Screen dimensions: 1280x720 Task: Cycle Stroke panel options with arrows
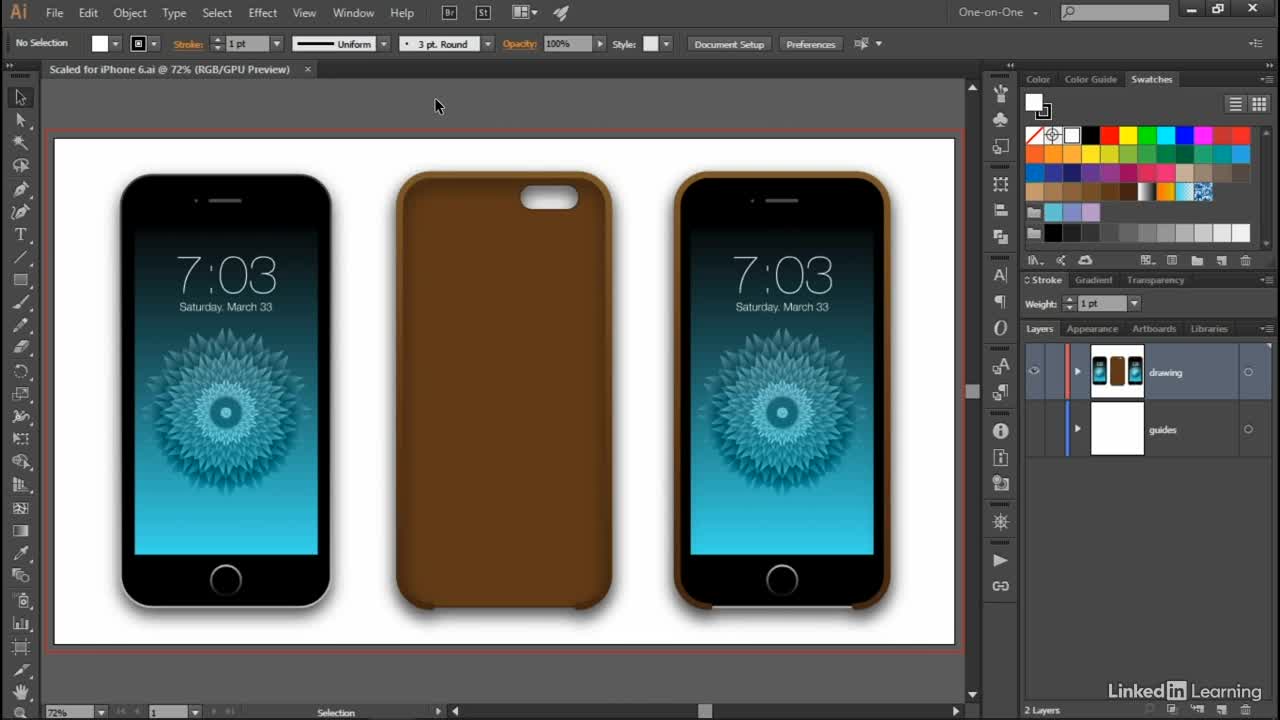point(1028,280)
